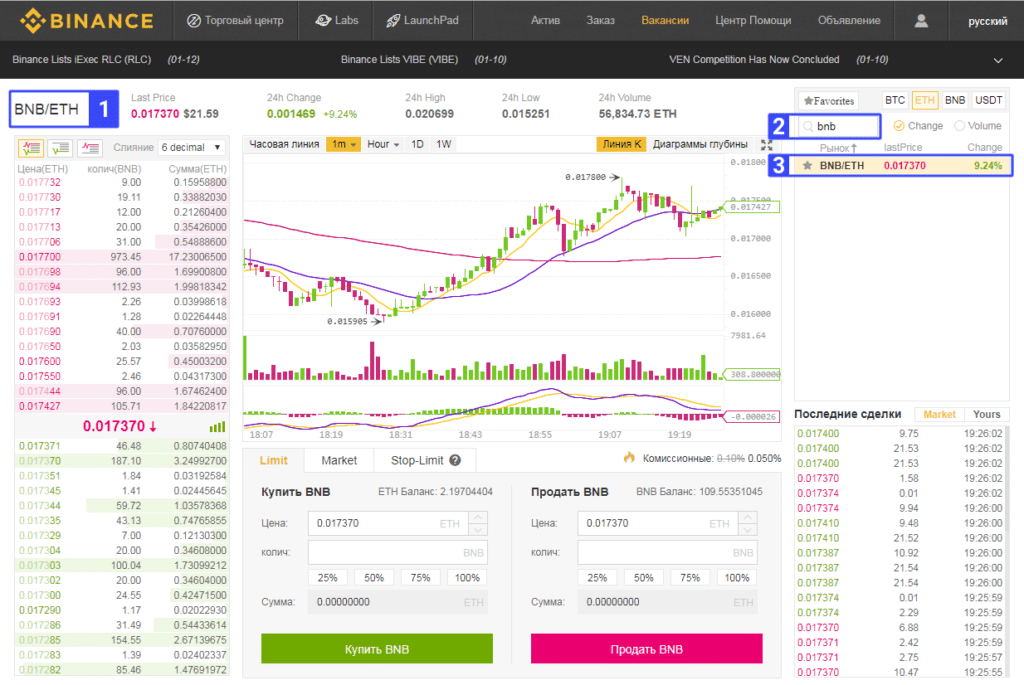
Task: Open Центр Помощи
Action: click(x=753, y=21)
